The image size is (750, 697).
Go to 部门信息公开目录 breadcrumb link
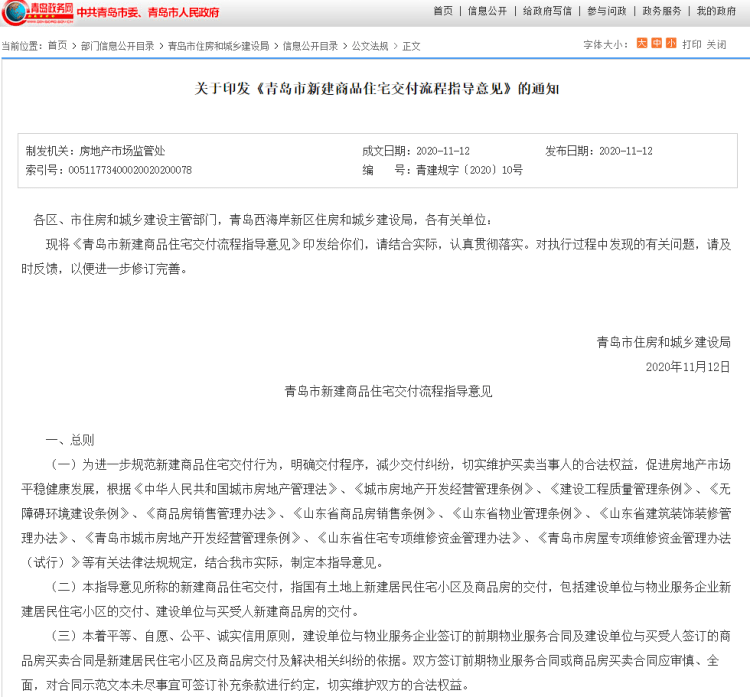point(118,46)
